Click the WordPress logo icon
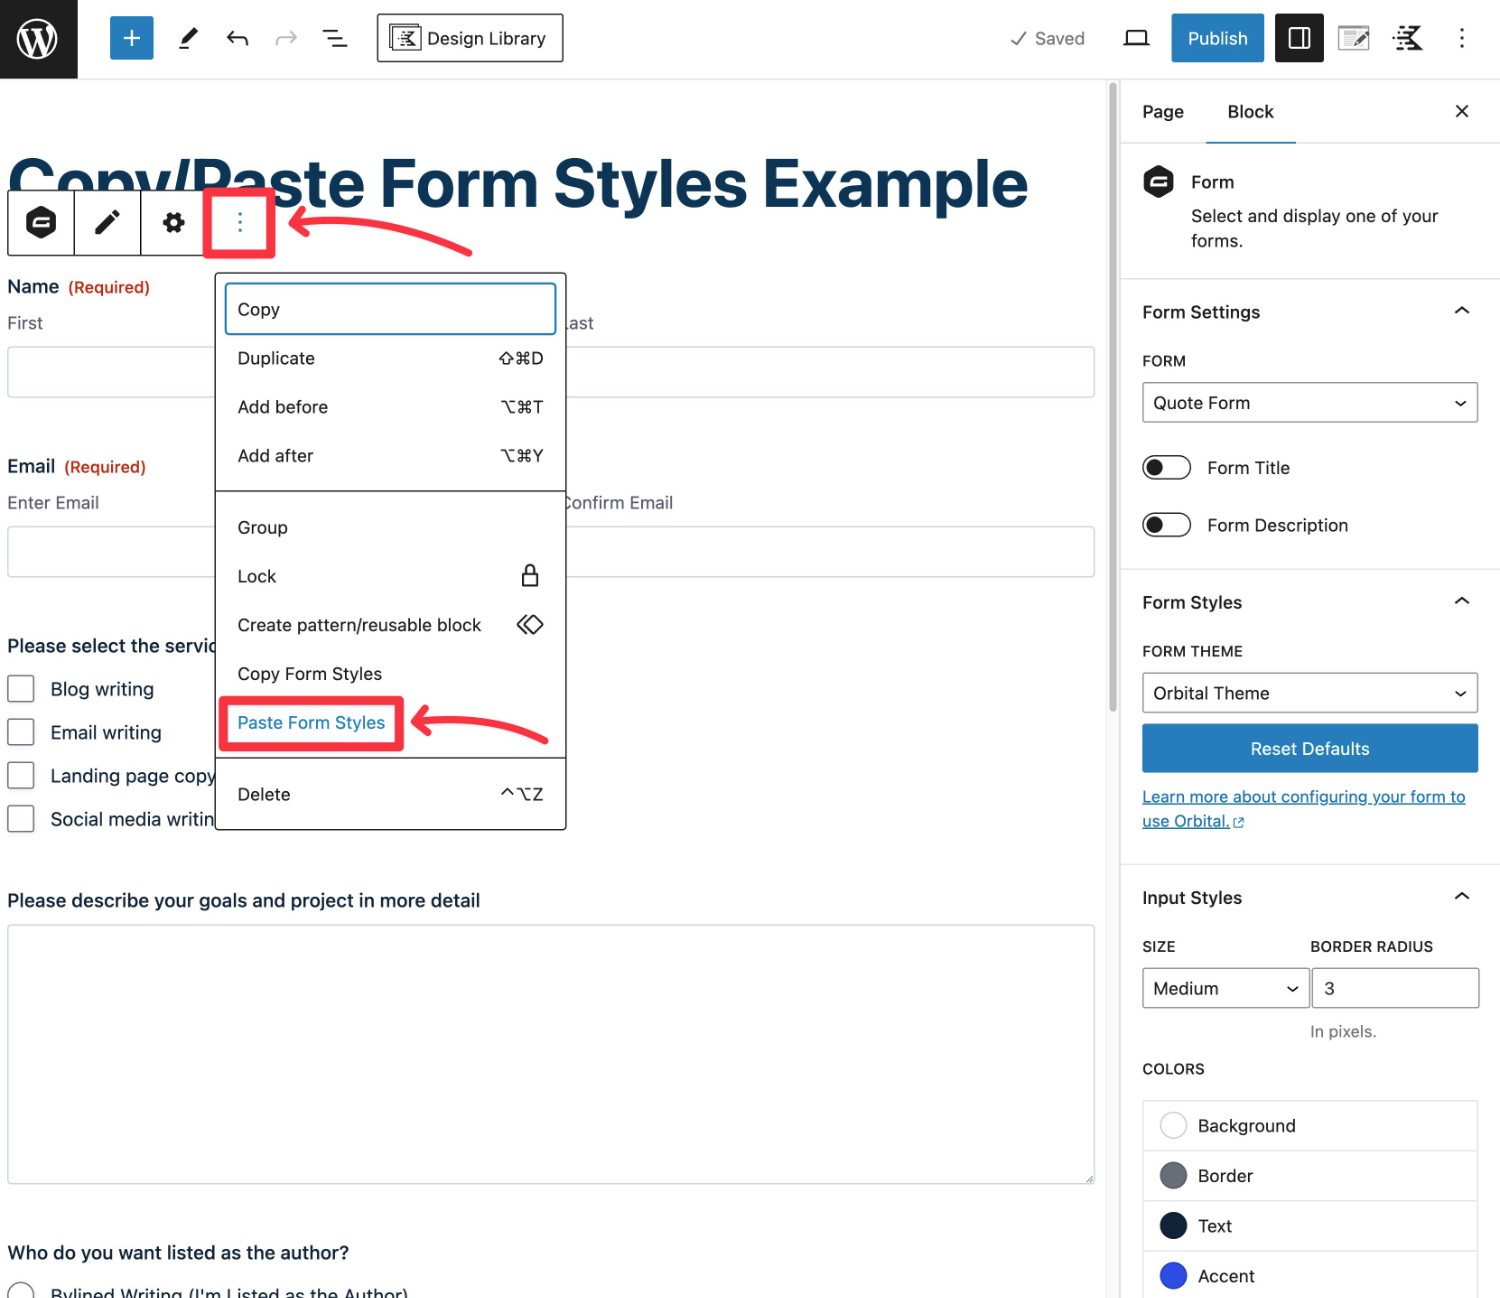This screenshot has height=1298, width=1500. click(x=38, y=38)
